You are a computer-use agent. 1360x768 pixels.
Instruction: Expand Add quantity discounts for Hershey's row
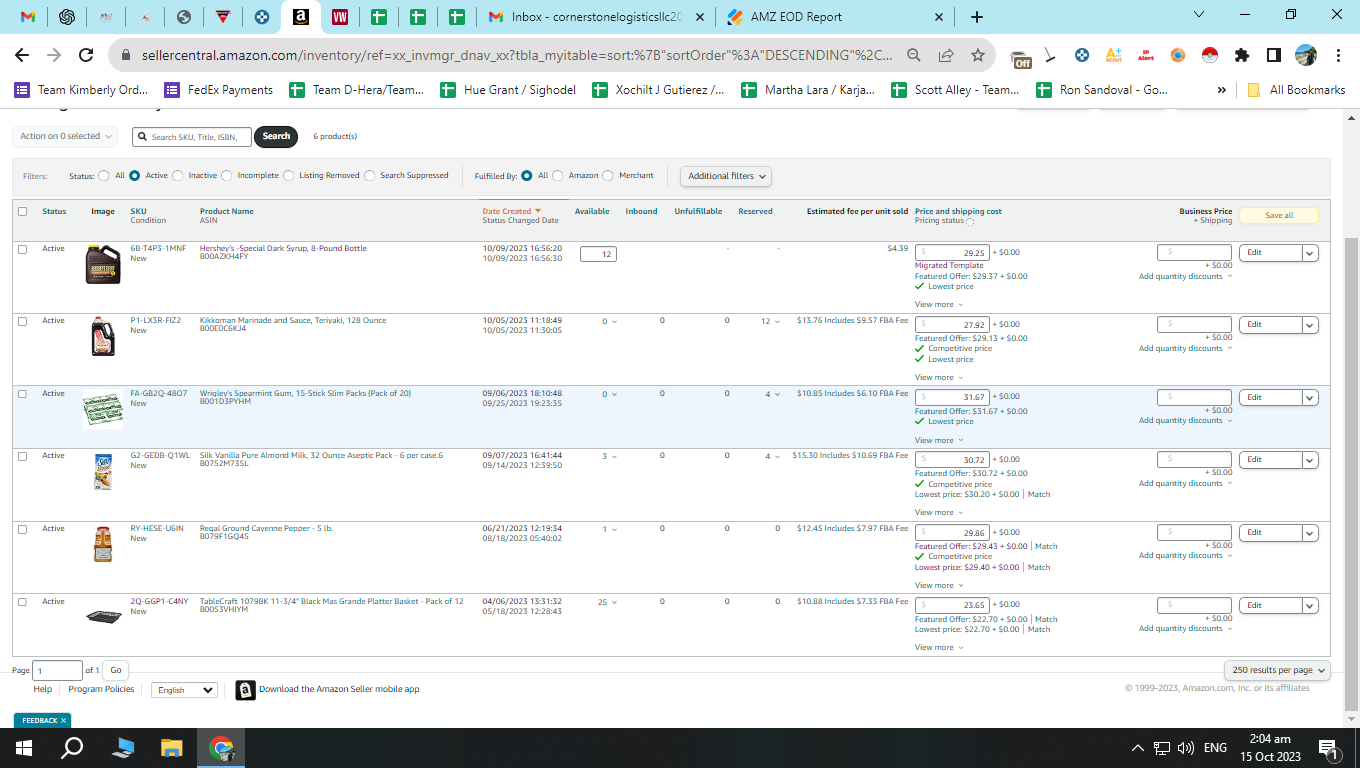tap(1185, 276)
